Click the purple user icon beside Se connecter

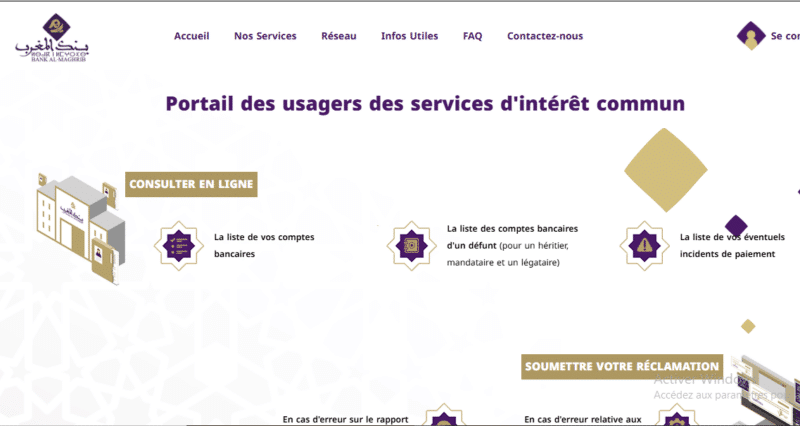(750, 36)
